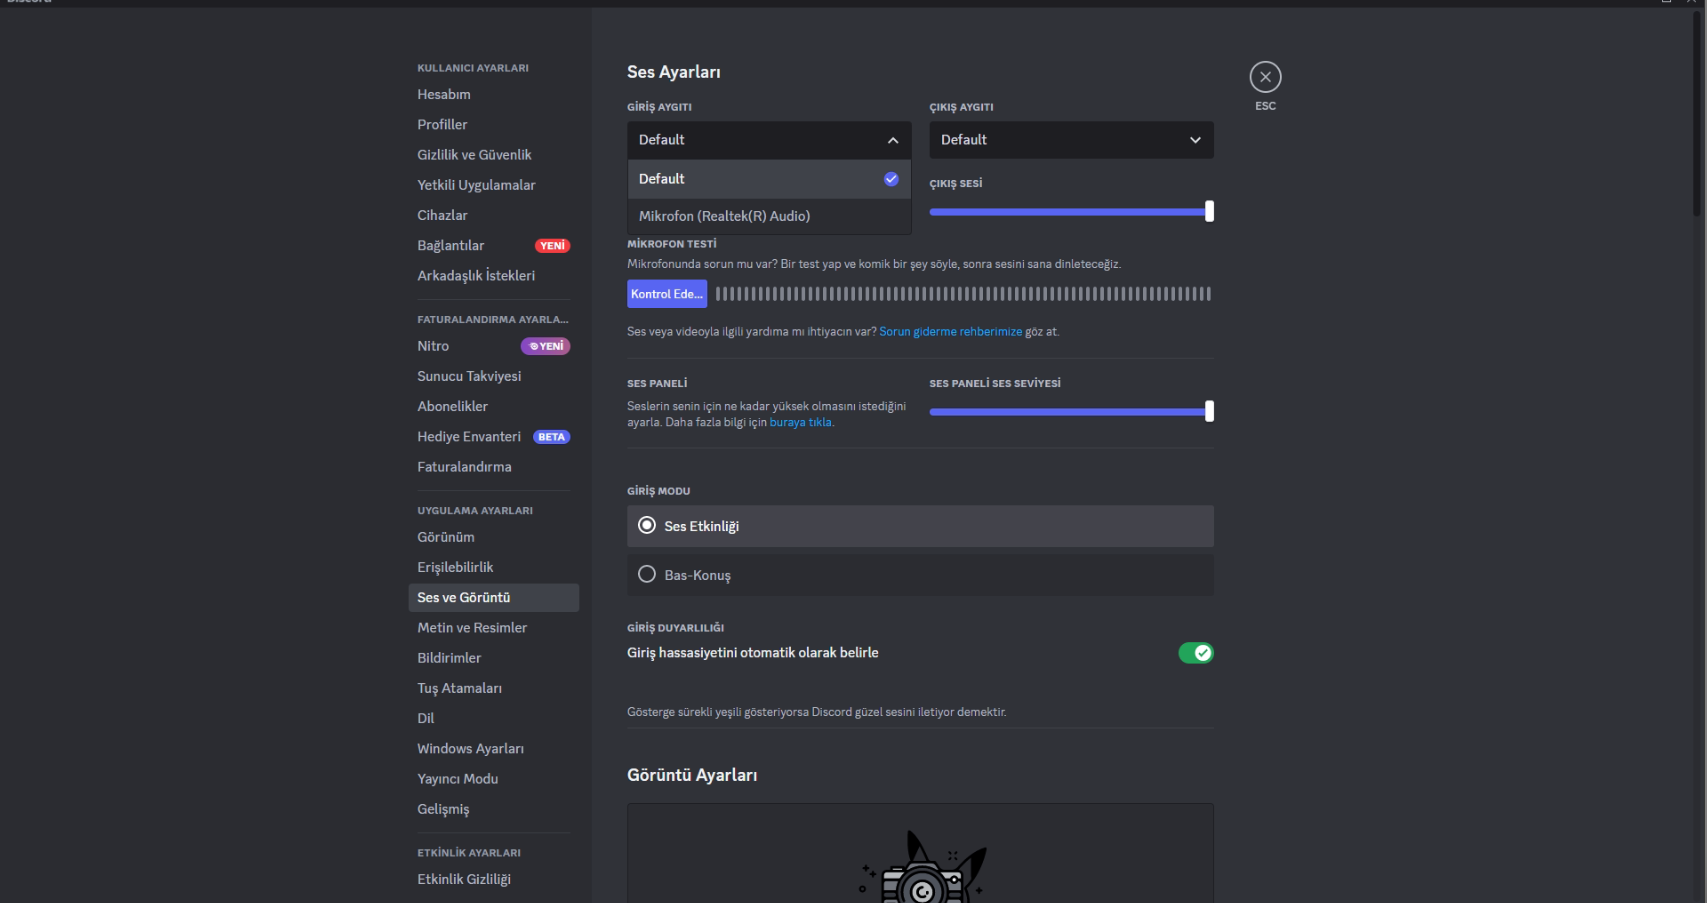1707x903 pixels.
Task: Select the Ses Etkinliği radio button
Action: pyautogui.click(x=647, y=526)
